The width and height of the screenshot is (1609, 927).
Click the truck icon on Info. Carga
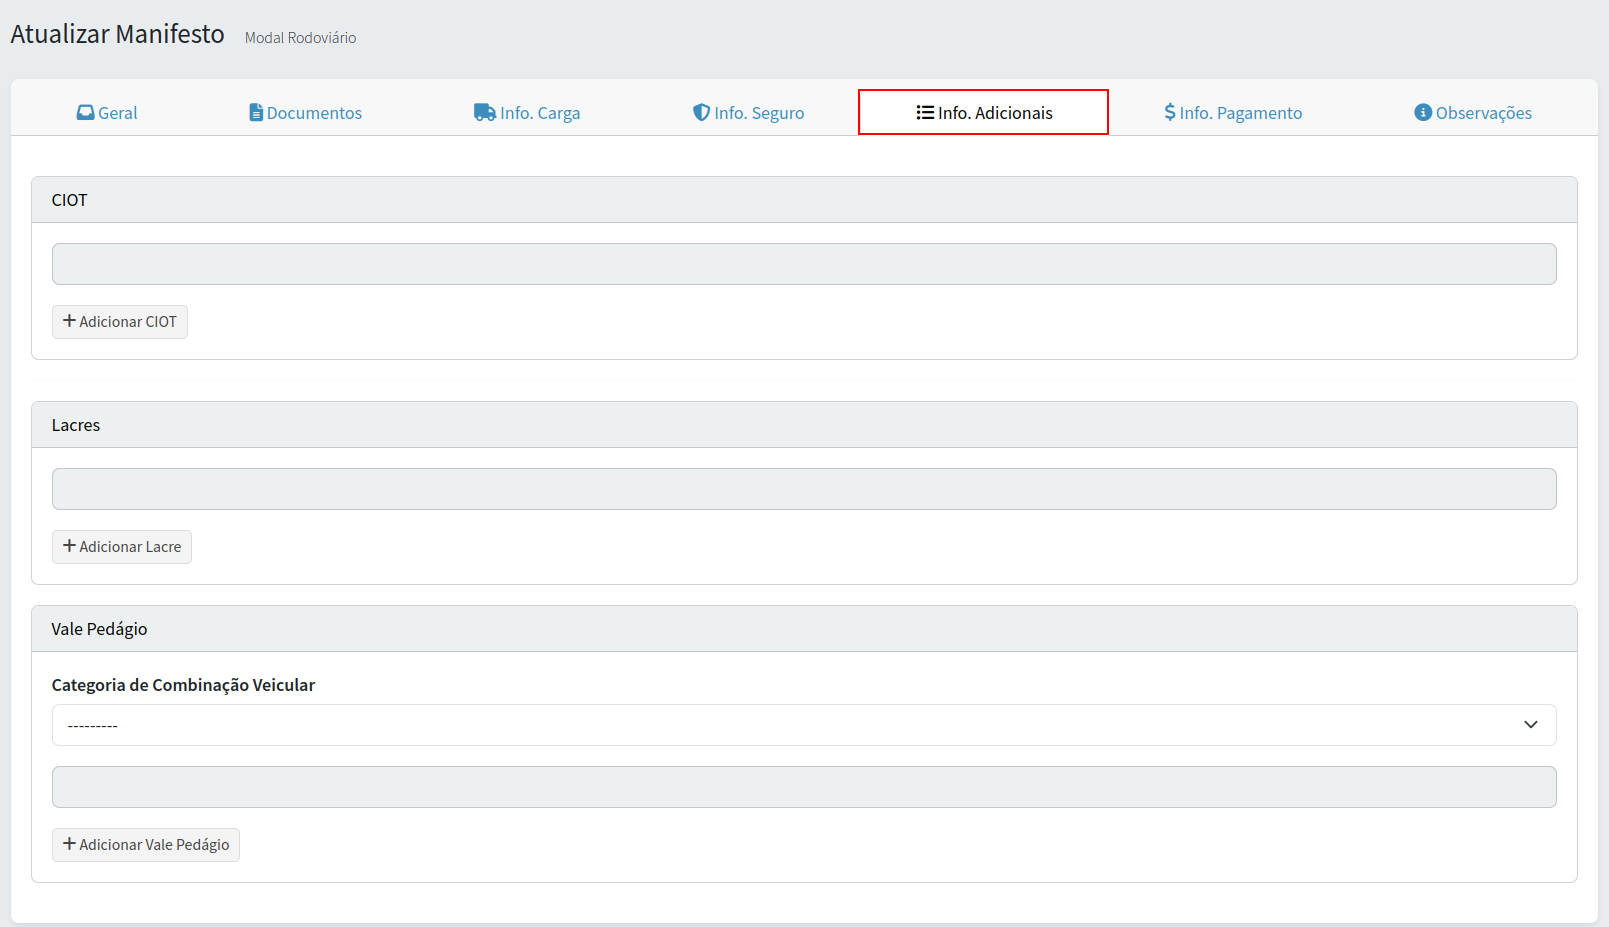pyautogui.click(x=484, y=112)
